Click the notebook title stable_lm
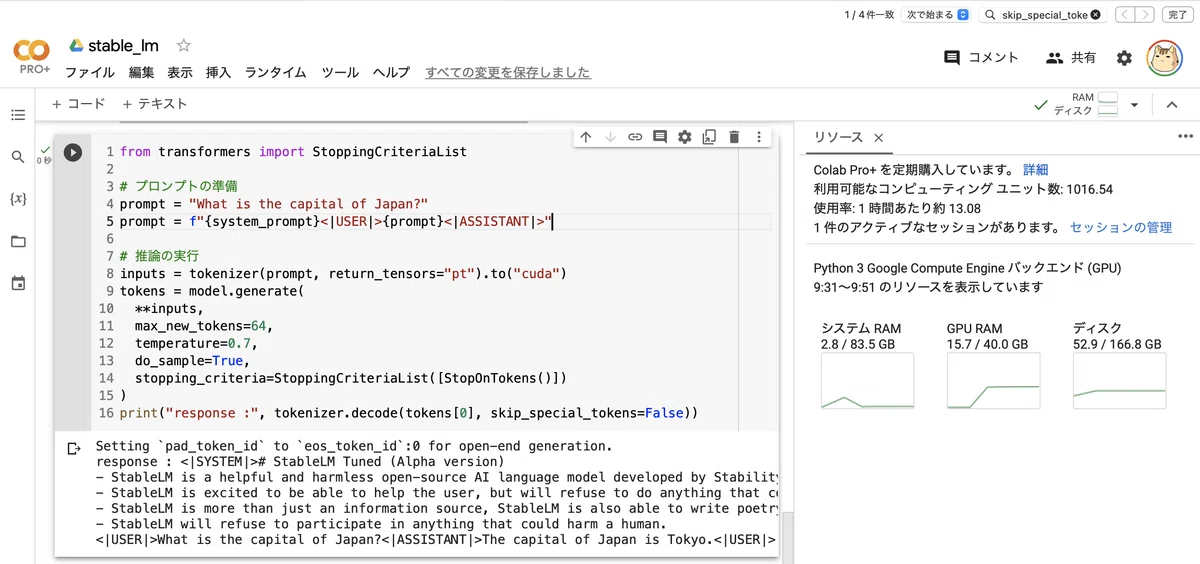Viewport: 1200px width, 564px height. tap(123, 45)
